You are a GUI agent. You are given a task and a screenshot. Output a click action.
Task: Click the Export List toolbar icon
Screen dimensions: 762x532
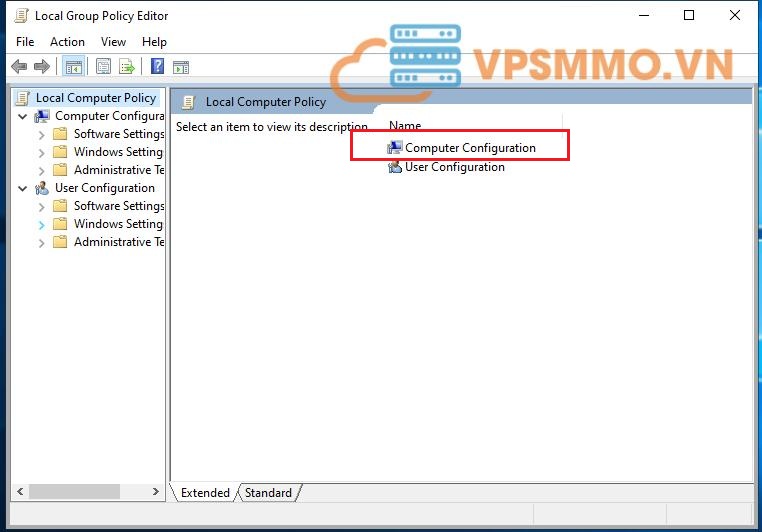[127, 67]
